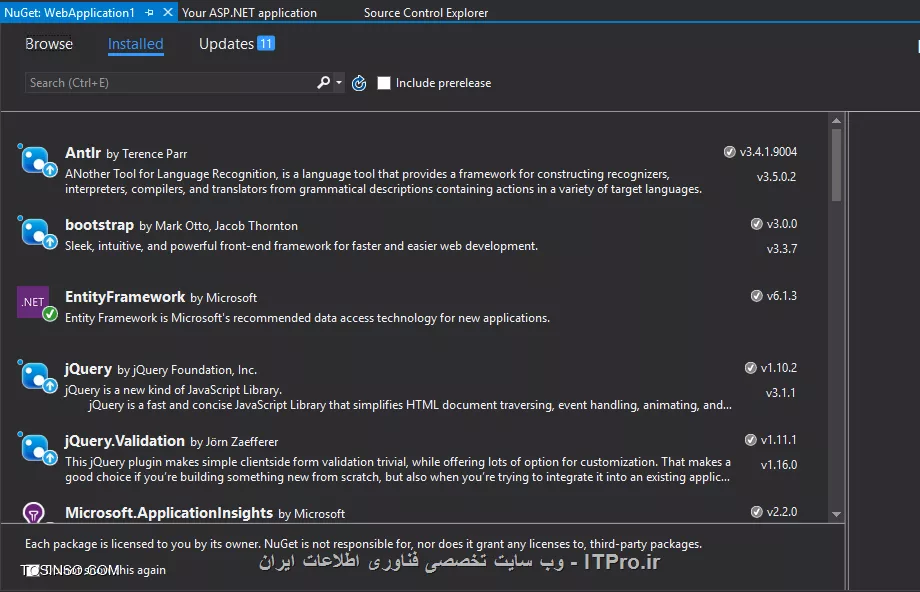Close the NuGet: WebApplication1 tab
The image size is (920, 592).
168,12
